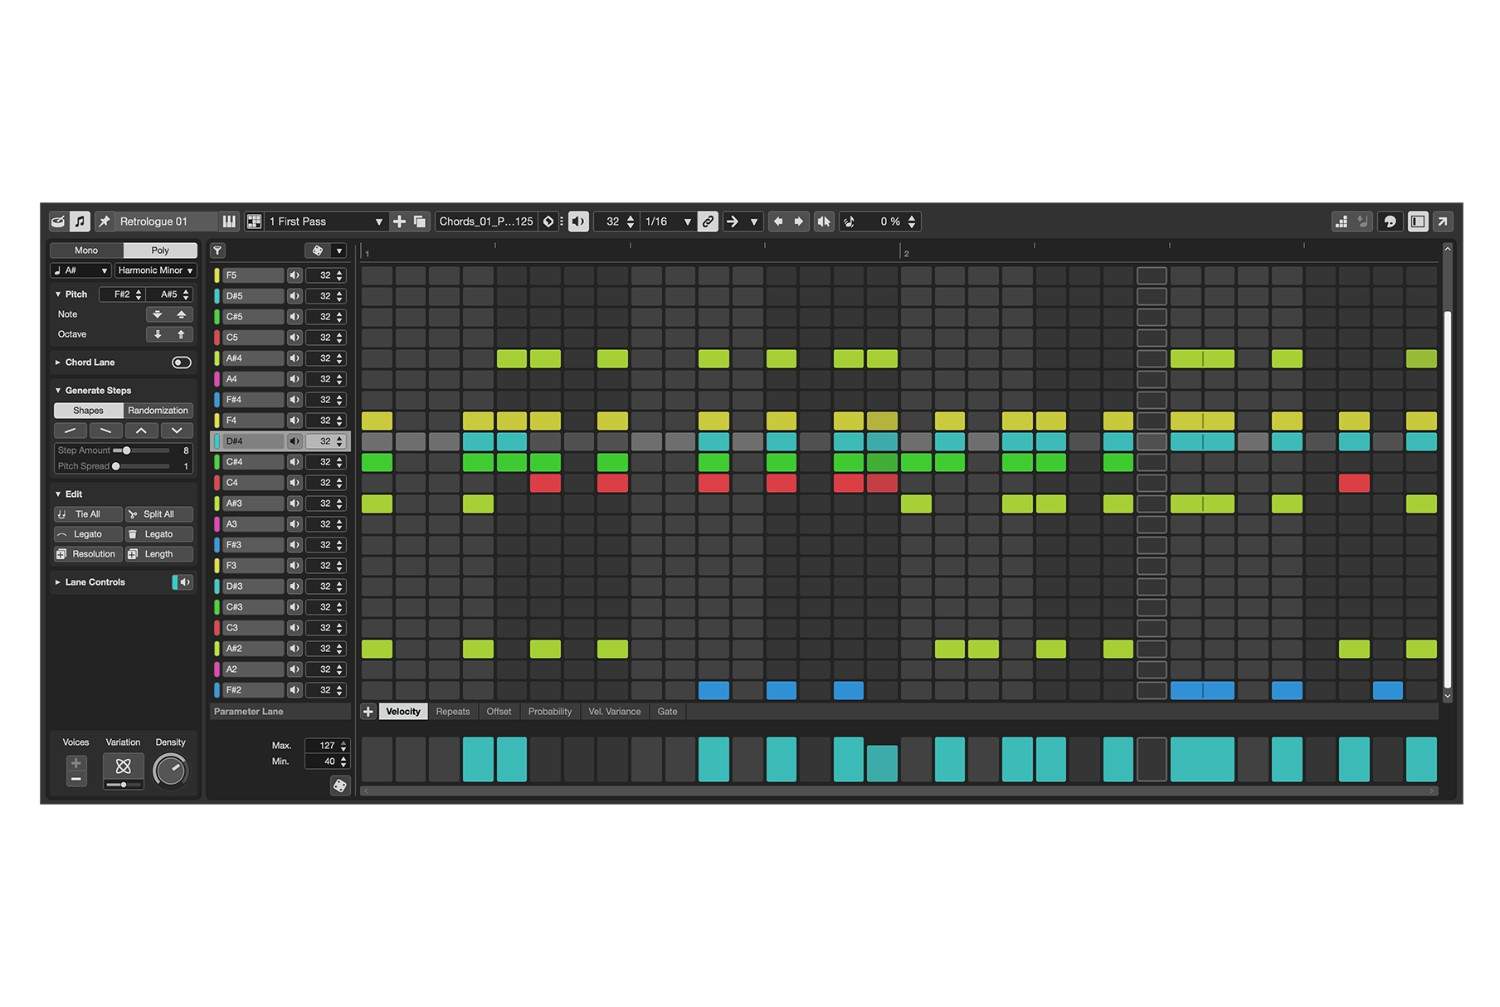Screen dimensions: 1500x1007
Task: Click the Step Amount slider
Action: point(140,450)
